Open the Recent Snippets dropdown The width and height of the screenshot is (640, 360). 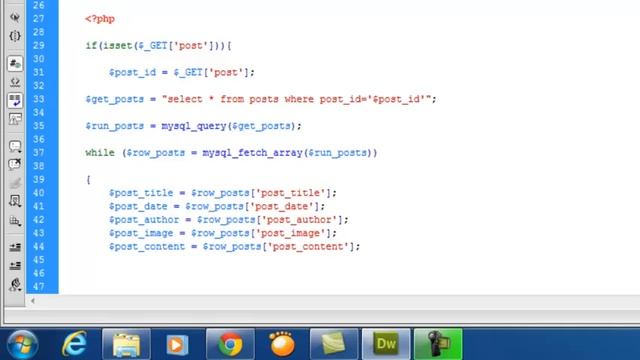click(15, 201)
